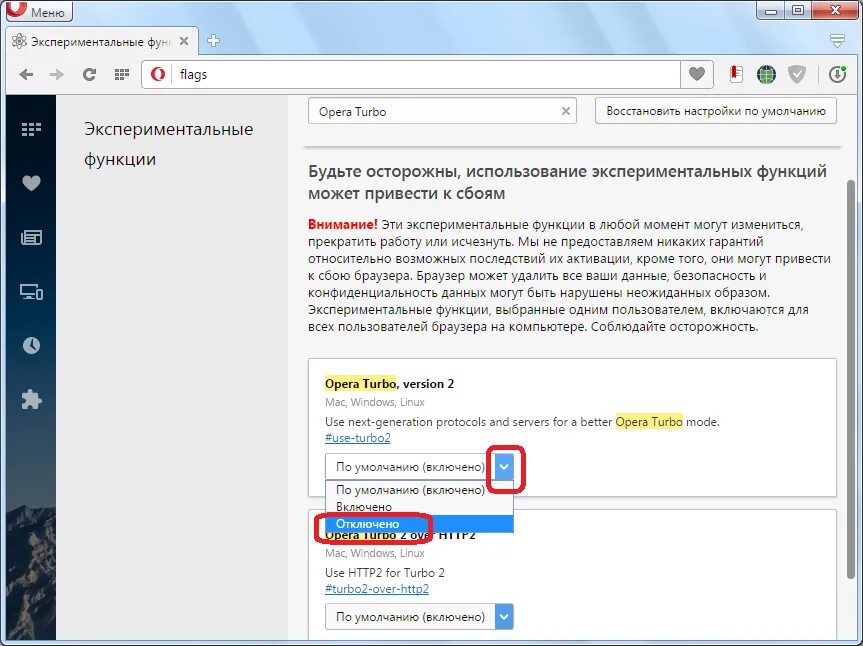
Task: Click the Opera Turbo, version 2 heading
Action: pyautogui.click(x=389, y=384)
